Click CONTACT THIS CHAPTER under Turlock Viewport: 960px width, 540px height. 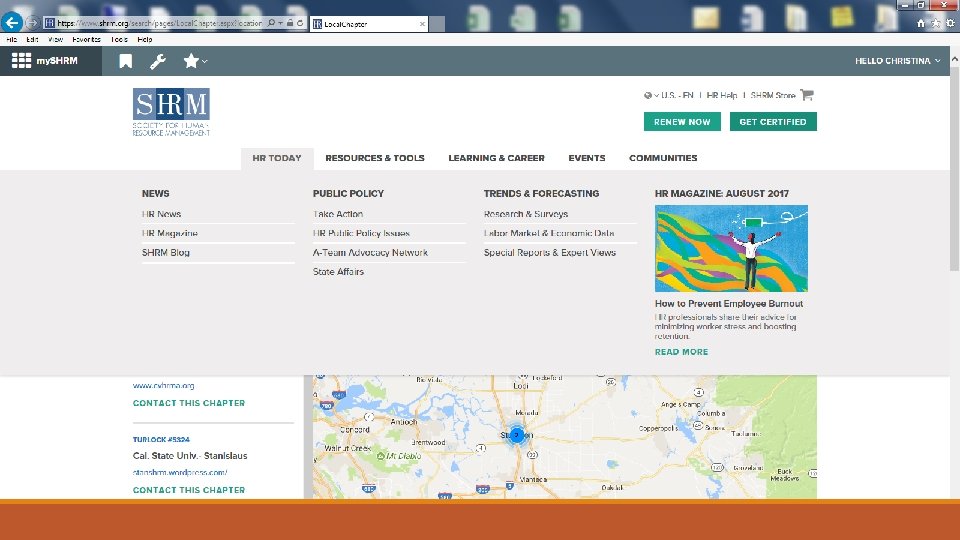coord(189,490)
